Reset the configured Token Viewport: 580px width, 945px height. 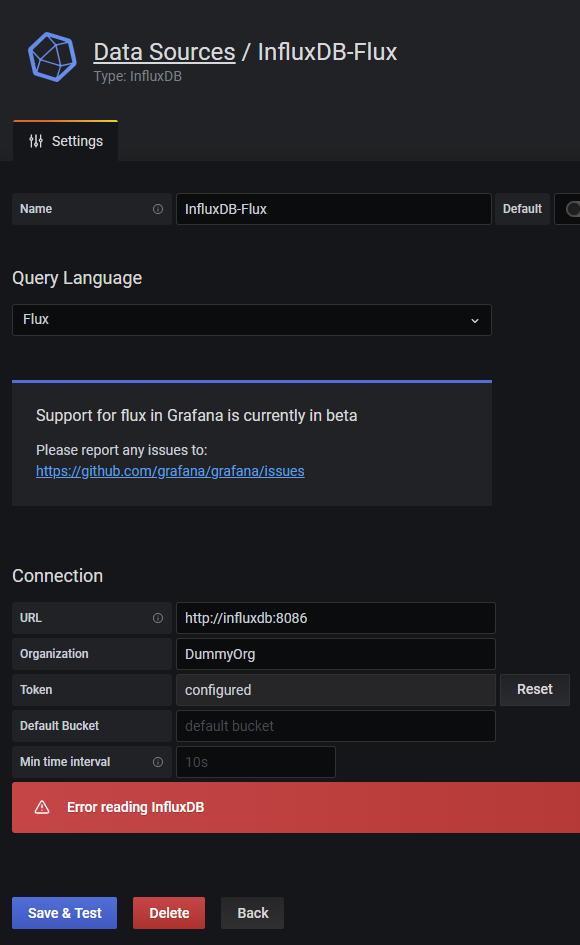click(x=534, y=689)
